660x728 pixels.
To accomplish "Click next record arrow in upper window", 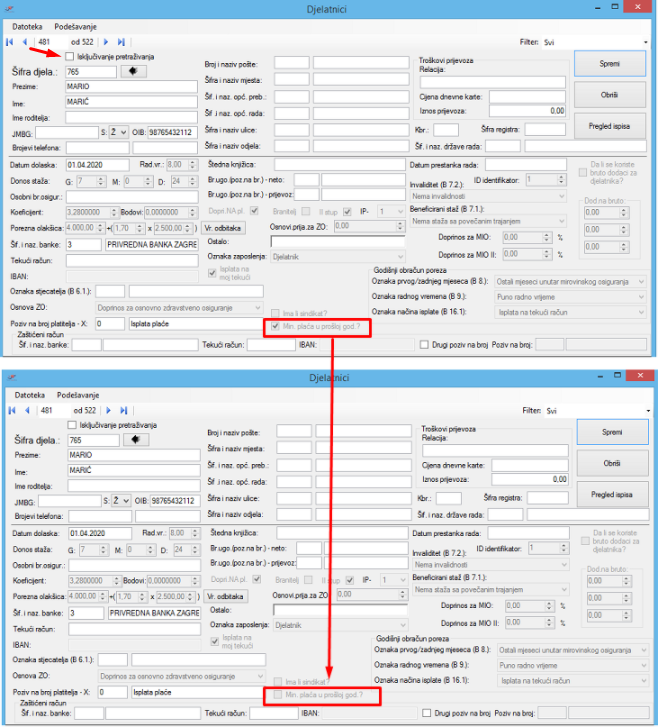I will click(105, 42).
